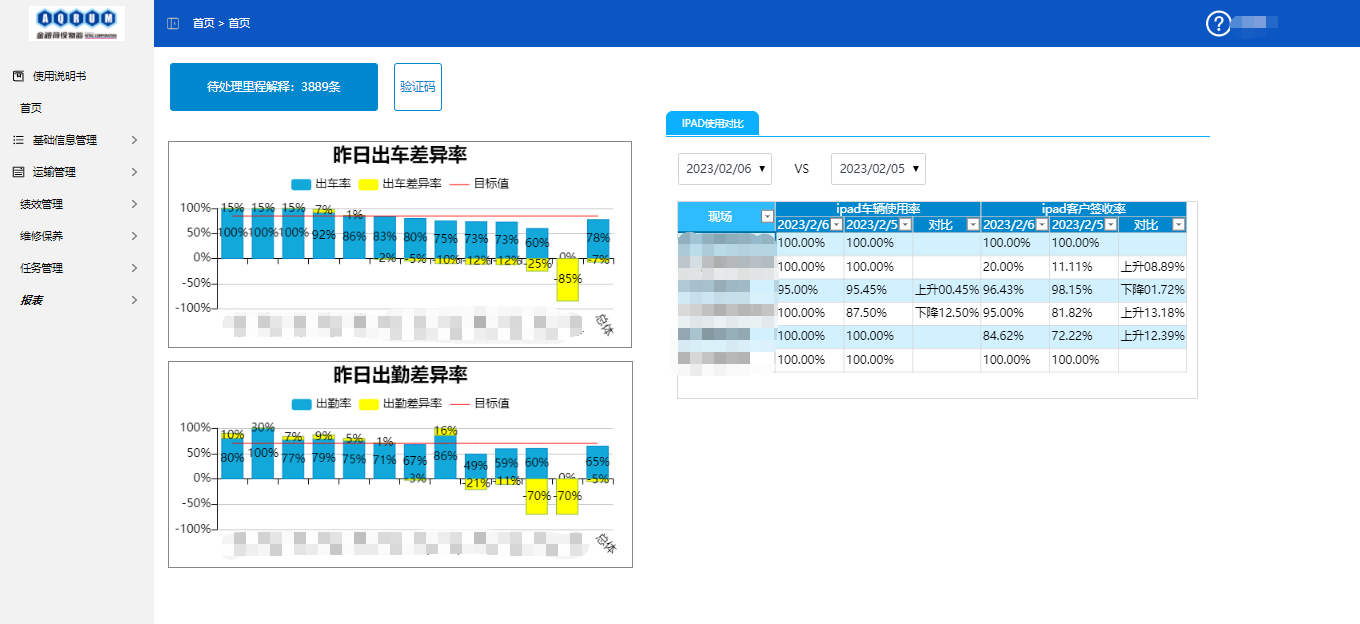Switch to the IPAD使用对比 tab

click(713, 123)
